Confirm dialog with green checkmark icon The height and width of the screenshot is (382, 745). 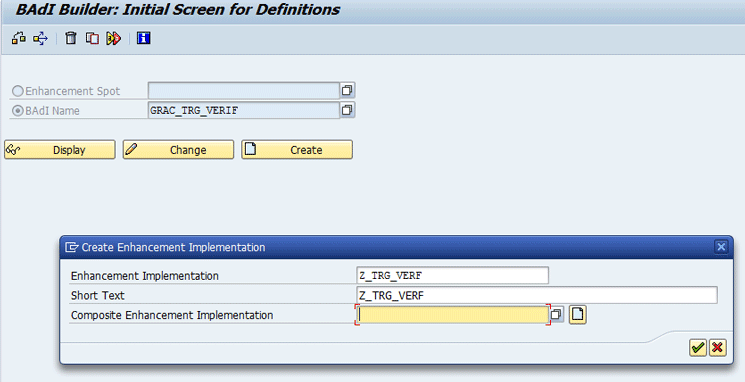coord(697,348)
